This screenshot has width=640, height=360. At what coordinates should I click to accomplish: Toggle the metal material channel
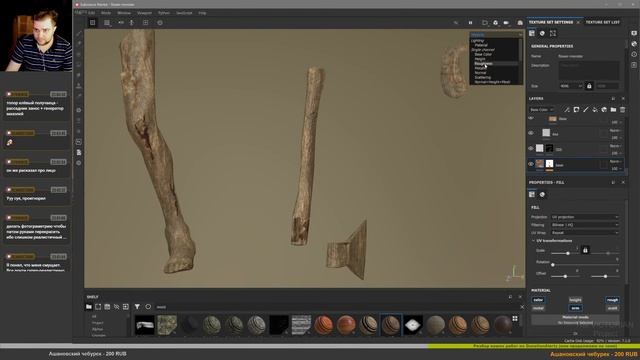tap(538, 308)
